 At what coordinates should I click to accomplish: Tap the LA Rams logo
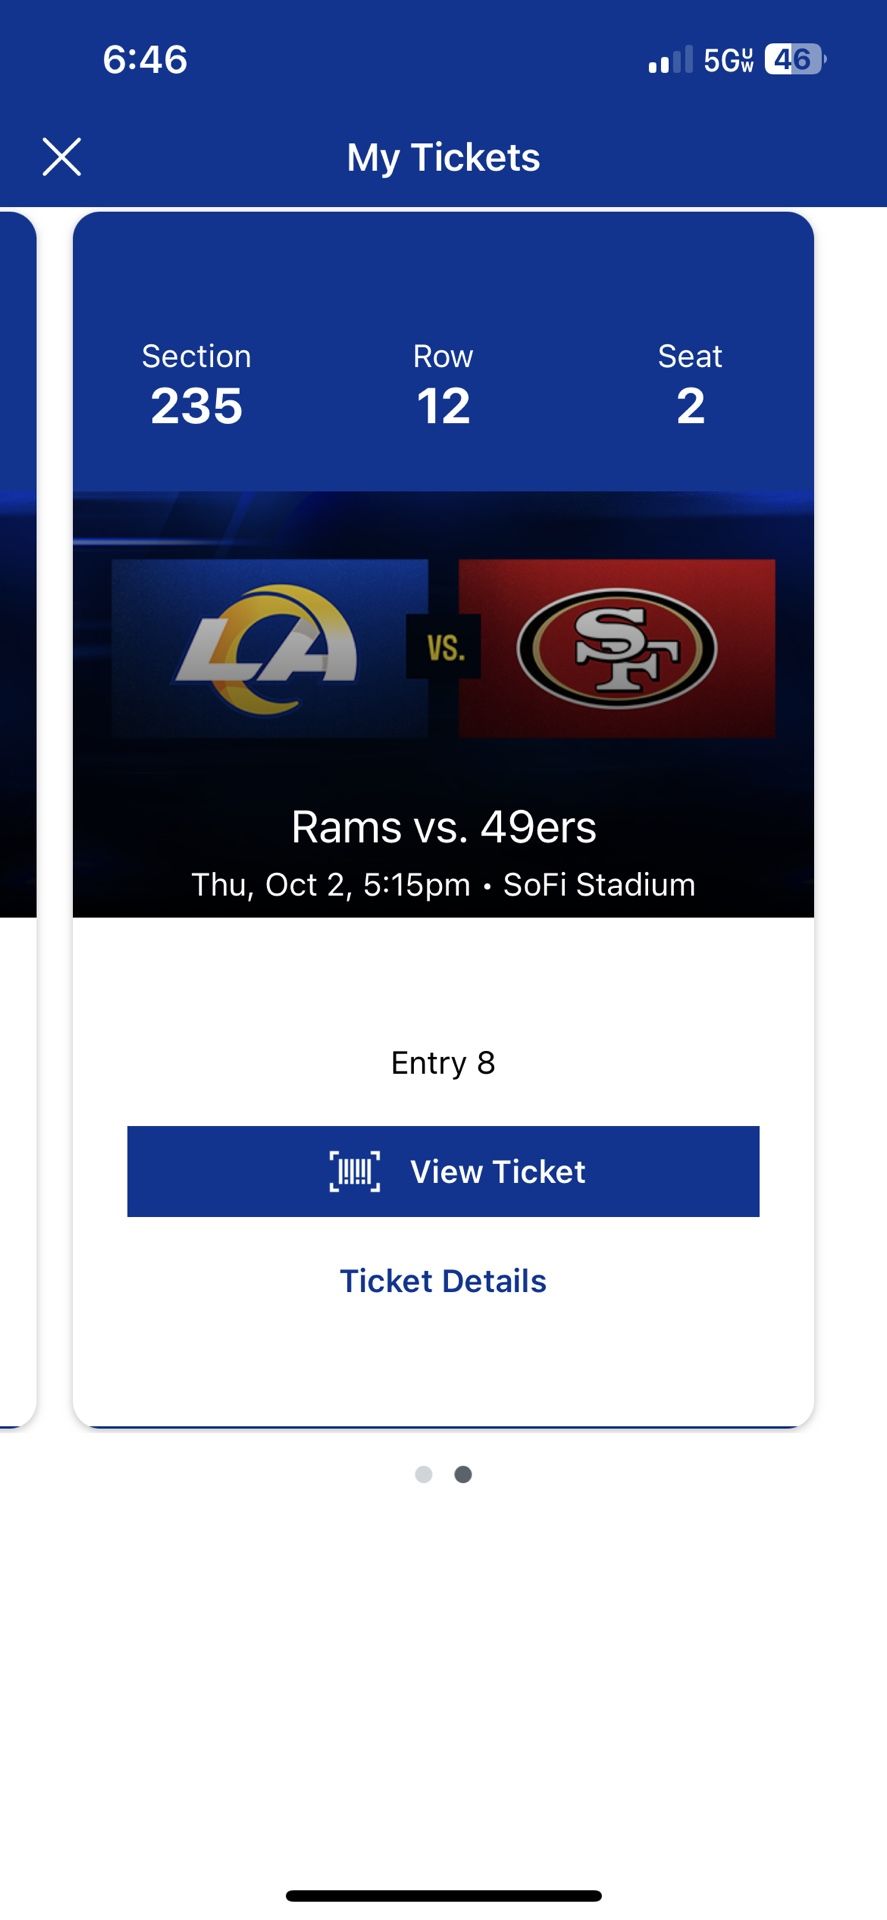(x=268, y=648)
